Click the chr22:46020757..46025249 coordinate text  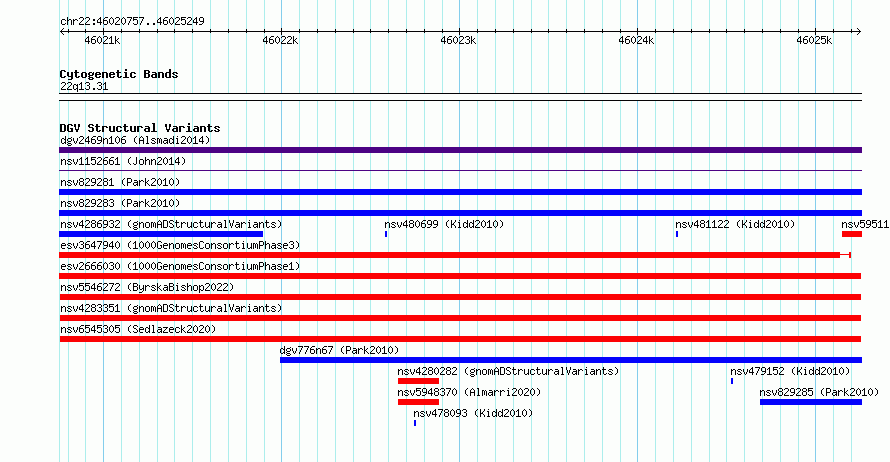(132, 21)
